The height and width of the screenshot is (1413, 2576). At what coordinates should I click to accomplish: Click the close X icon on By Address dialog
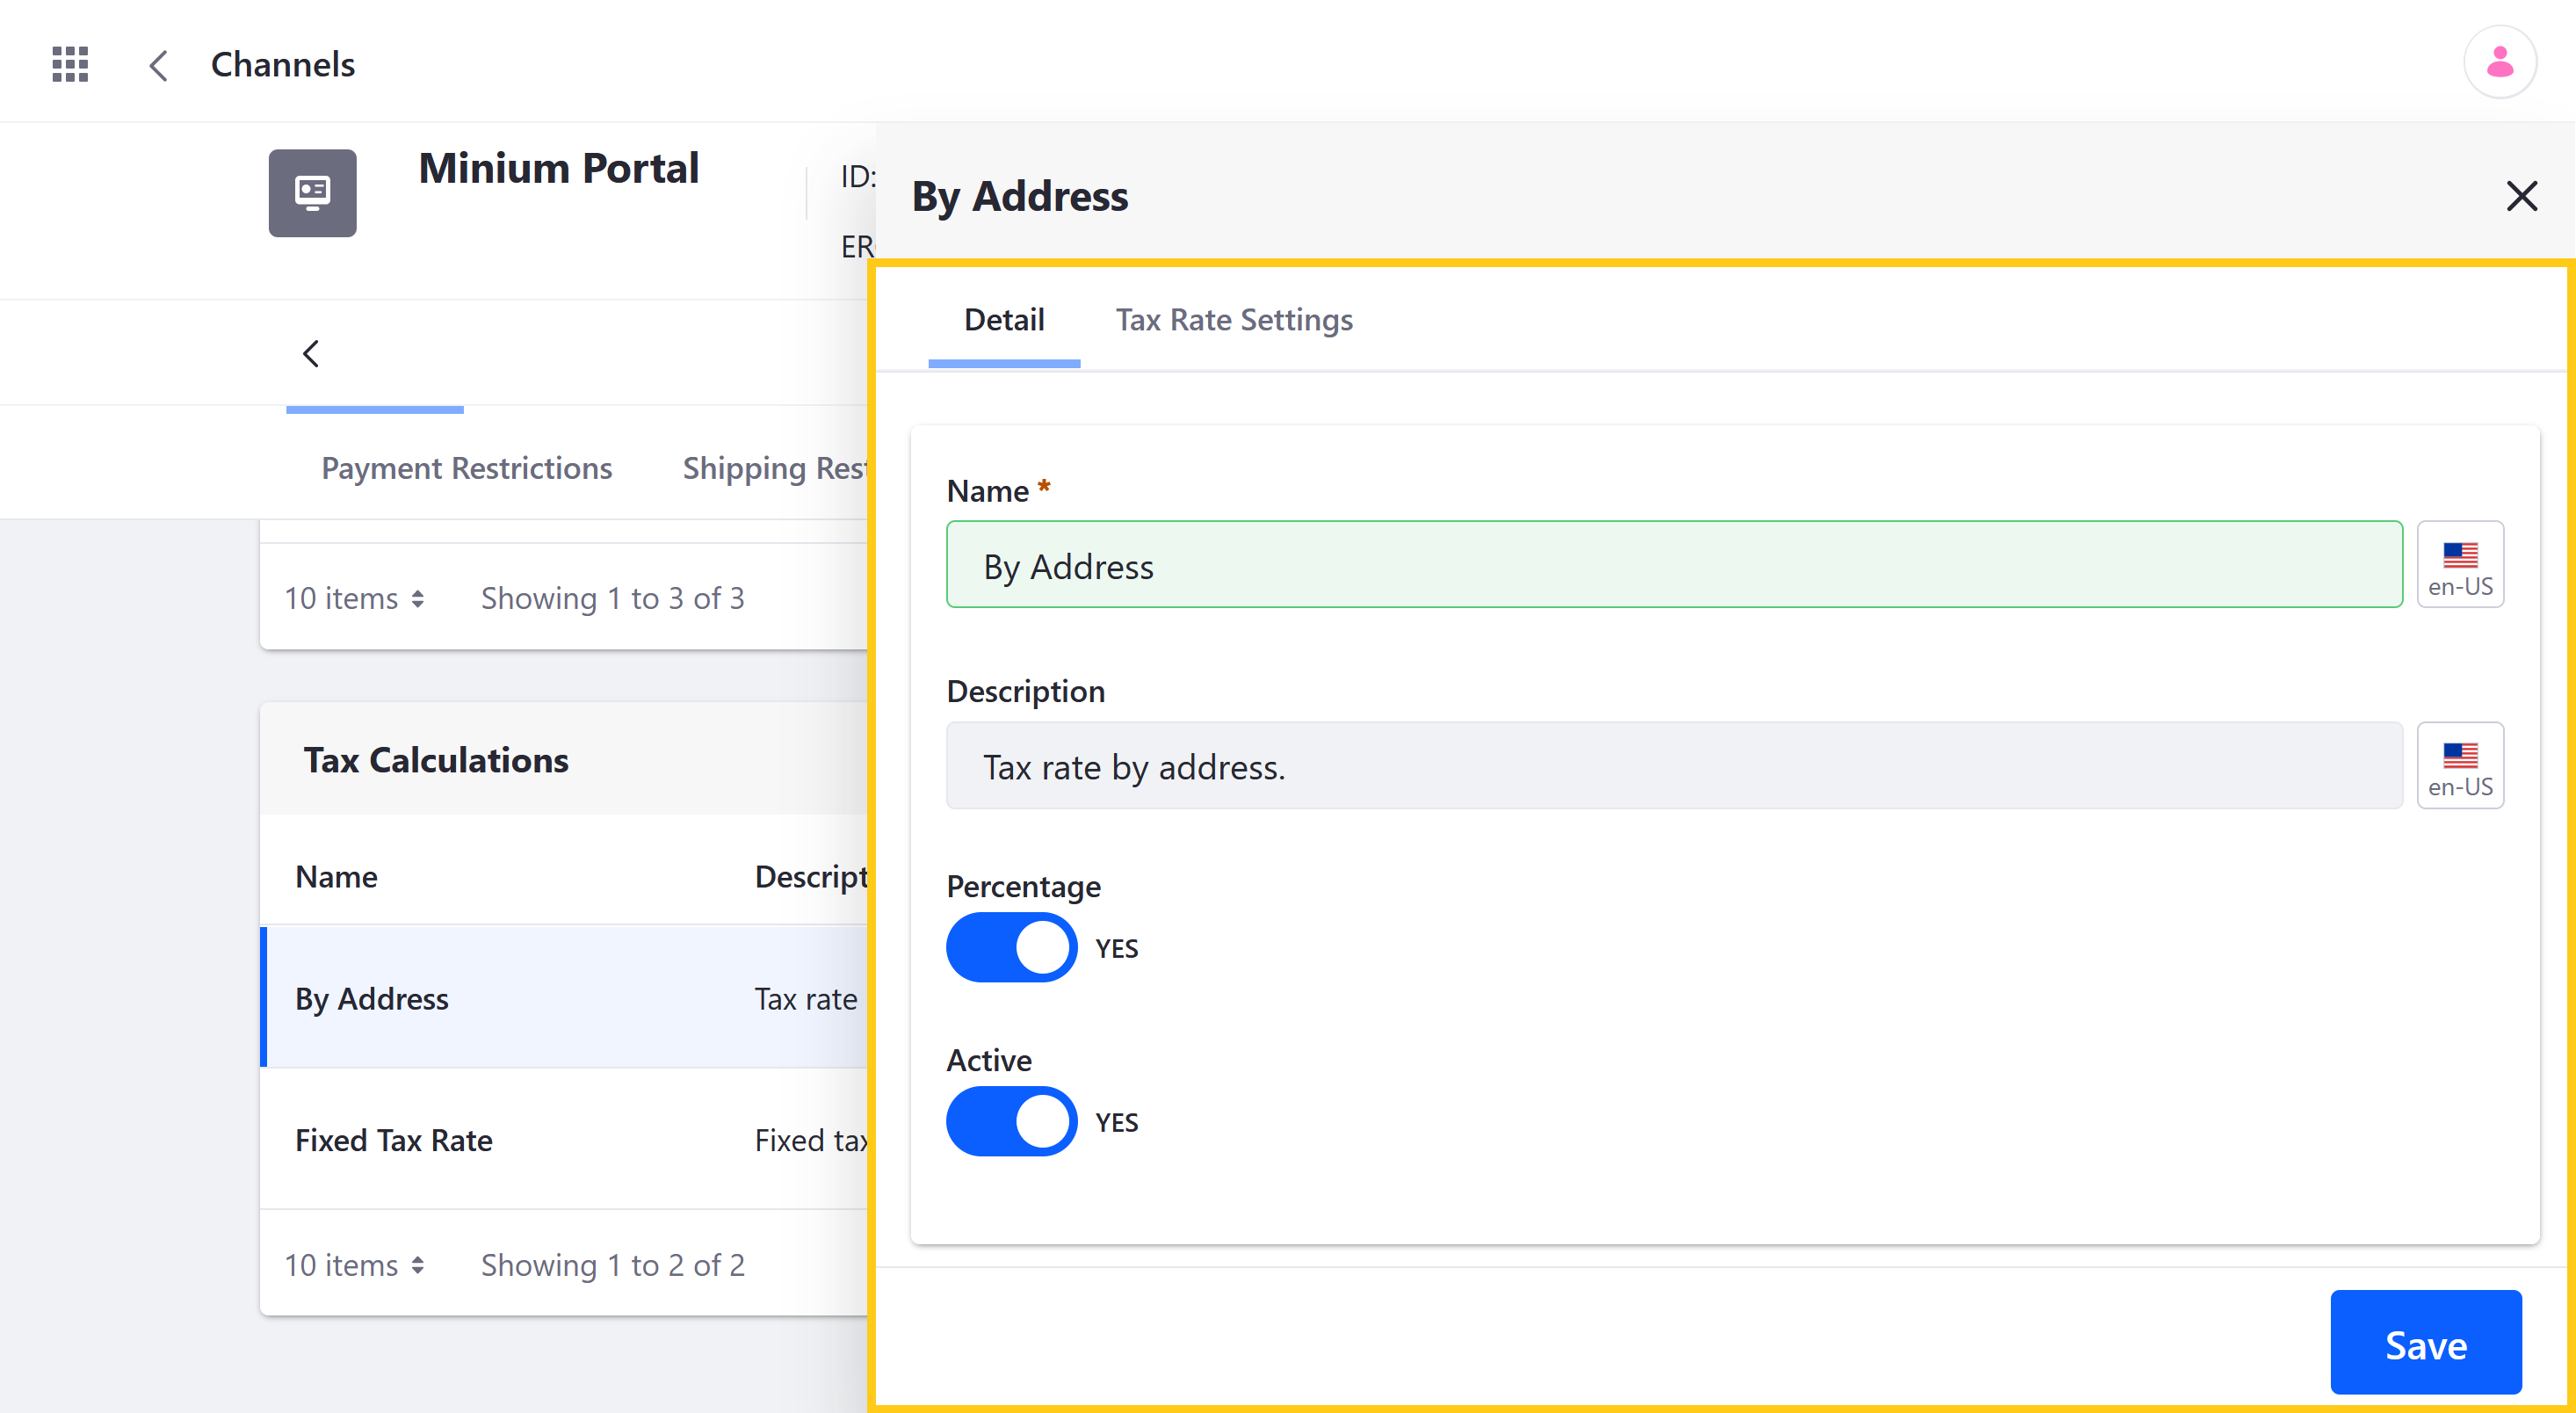coord(2521,195)
